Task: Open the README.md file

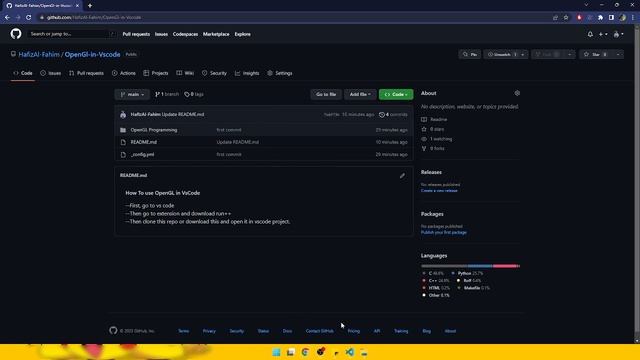Action: pyautogui.click(x=144, y=142)
